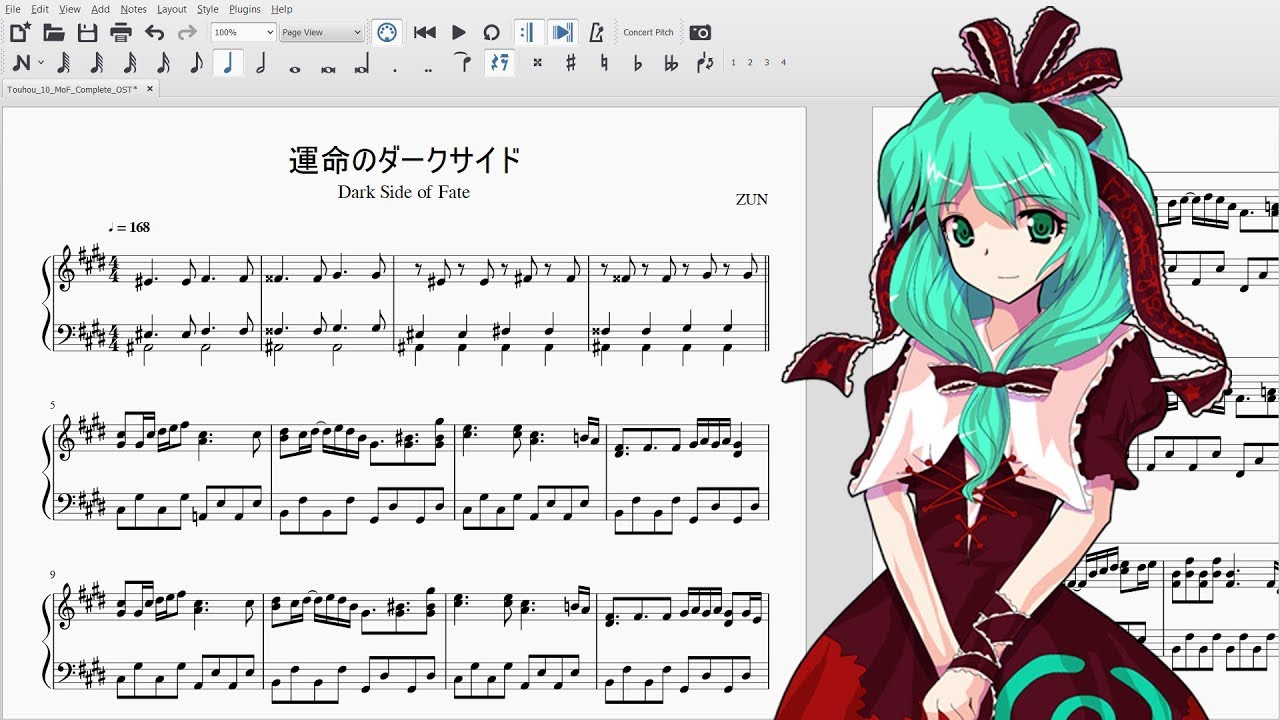Image resolution: width=1280 pixels, height=720 pixels.
Task: Open the Notes menu
Action: point(133,9)
